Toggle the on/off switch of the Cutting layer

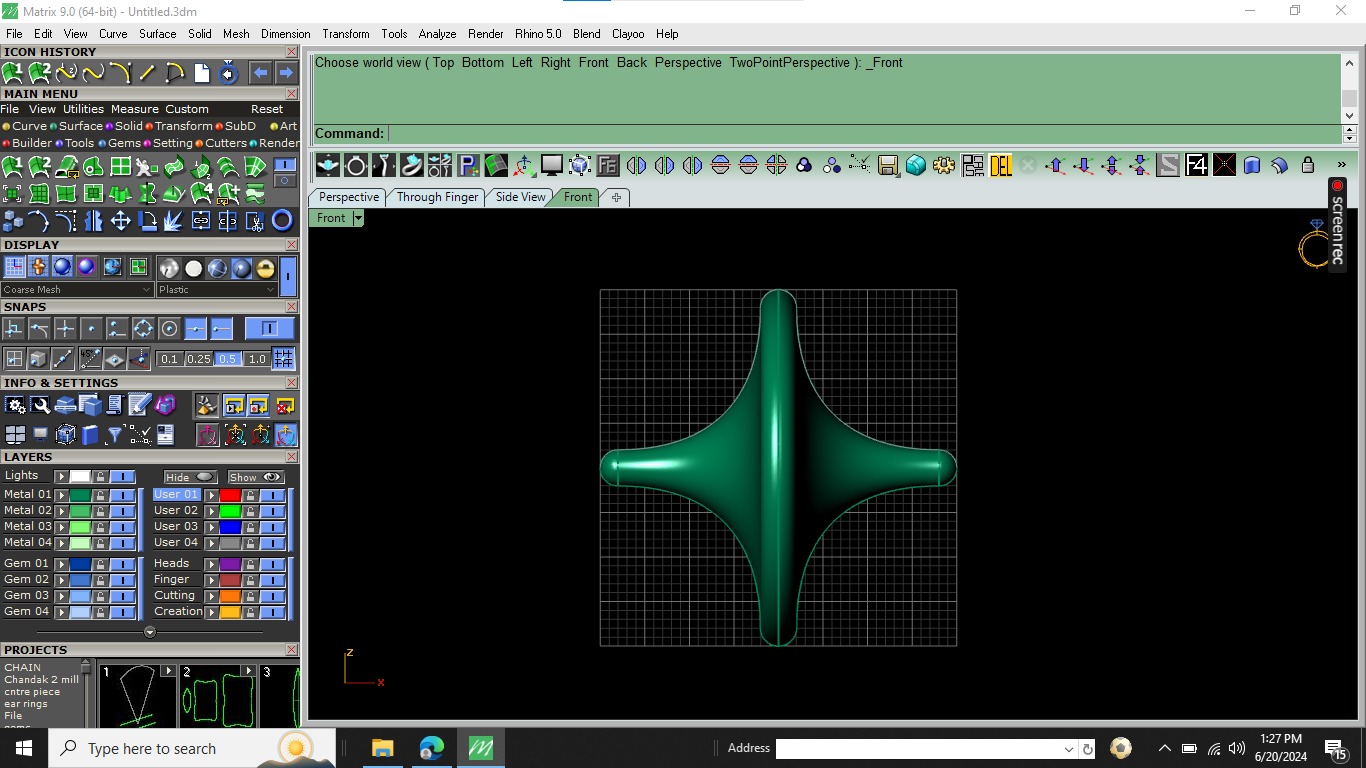[272, 596]
